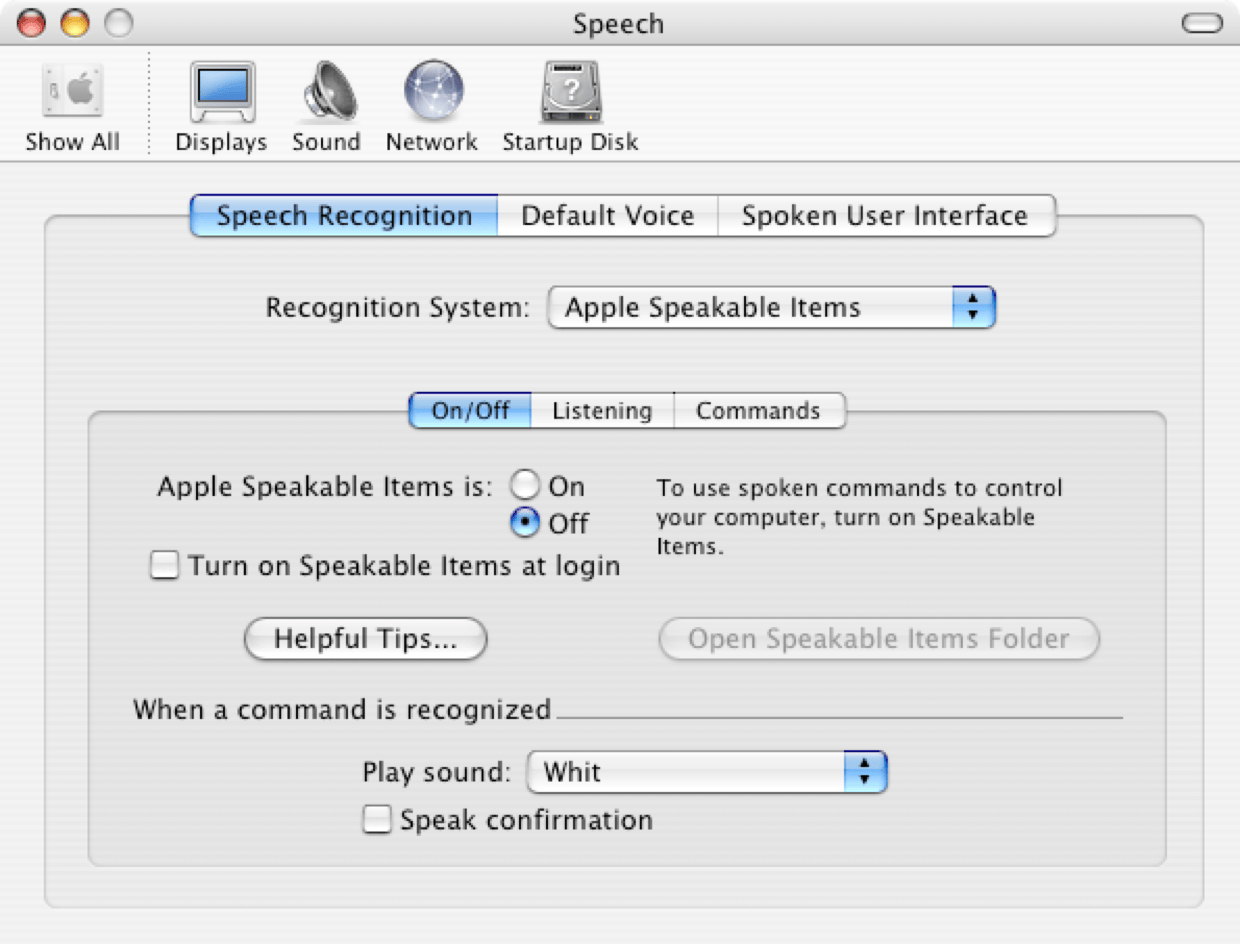The height and width of the screenshot is (944, 1240).
Task: Click the 'Play sound:' label
Action: click(x=437, y=772)
